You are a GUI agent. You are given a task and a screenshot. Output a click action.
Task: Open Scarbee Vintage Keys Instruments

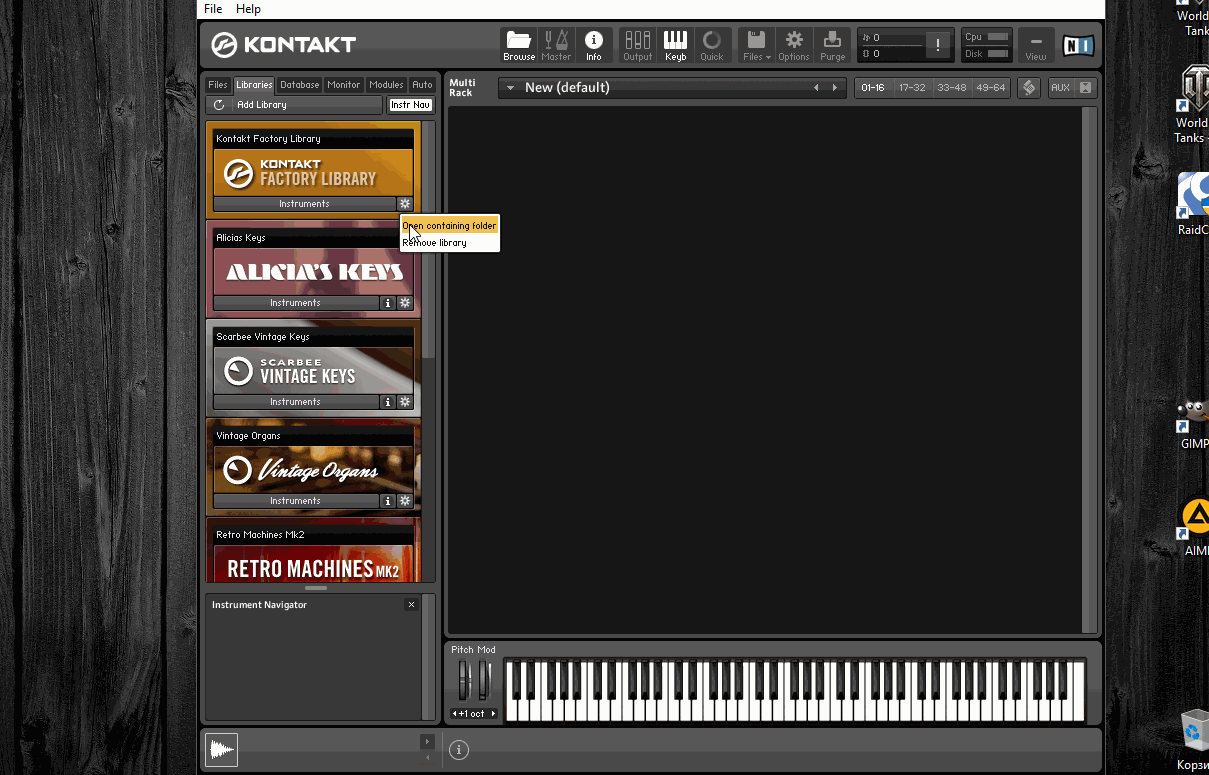[x=296, y=402]
